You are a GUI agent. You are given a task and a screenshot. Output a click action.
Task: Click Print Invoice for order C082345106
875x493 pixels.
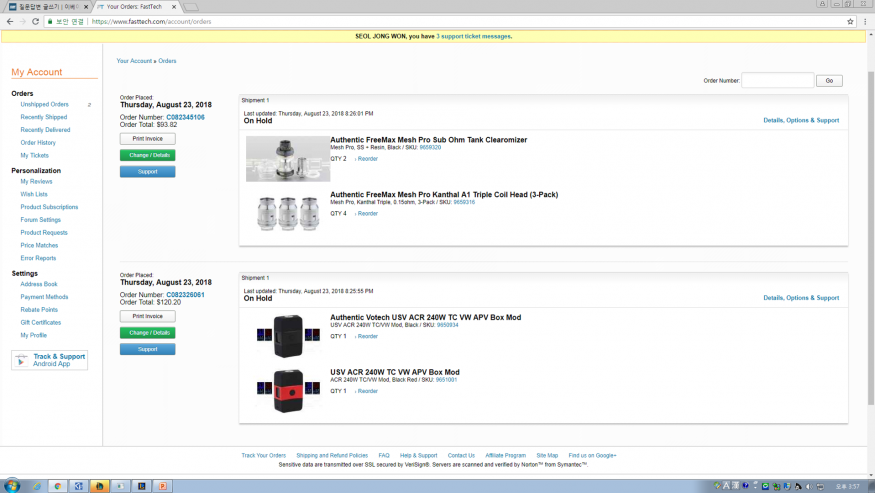147,139
